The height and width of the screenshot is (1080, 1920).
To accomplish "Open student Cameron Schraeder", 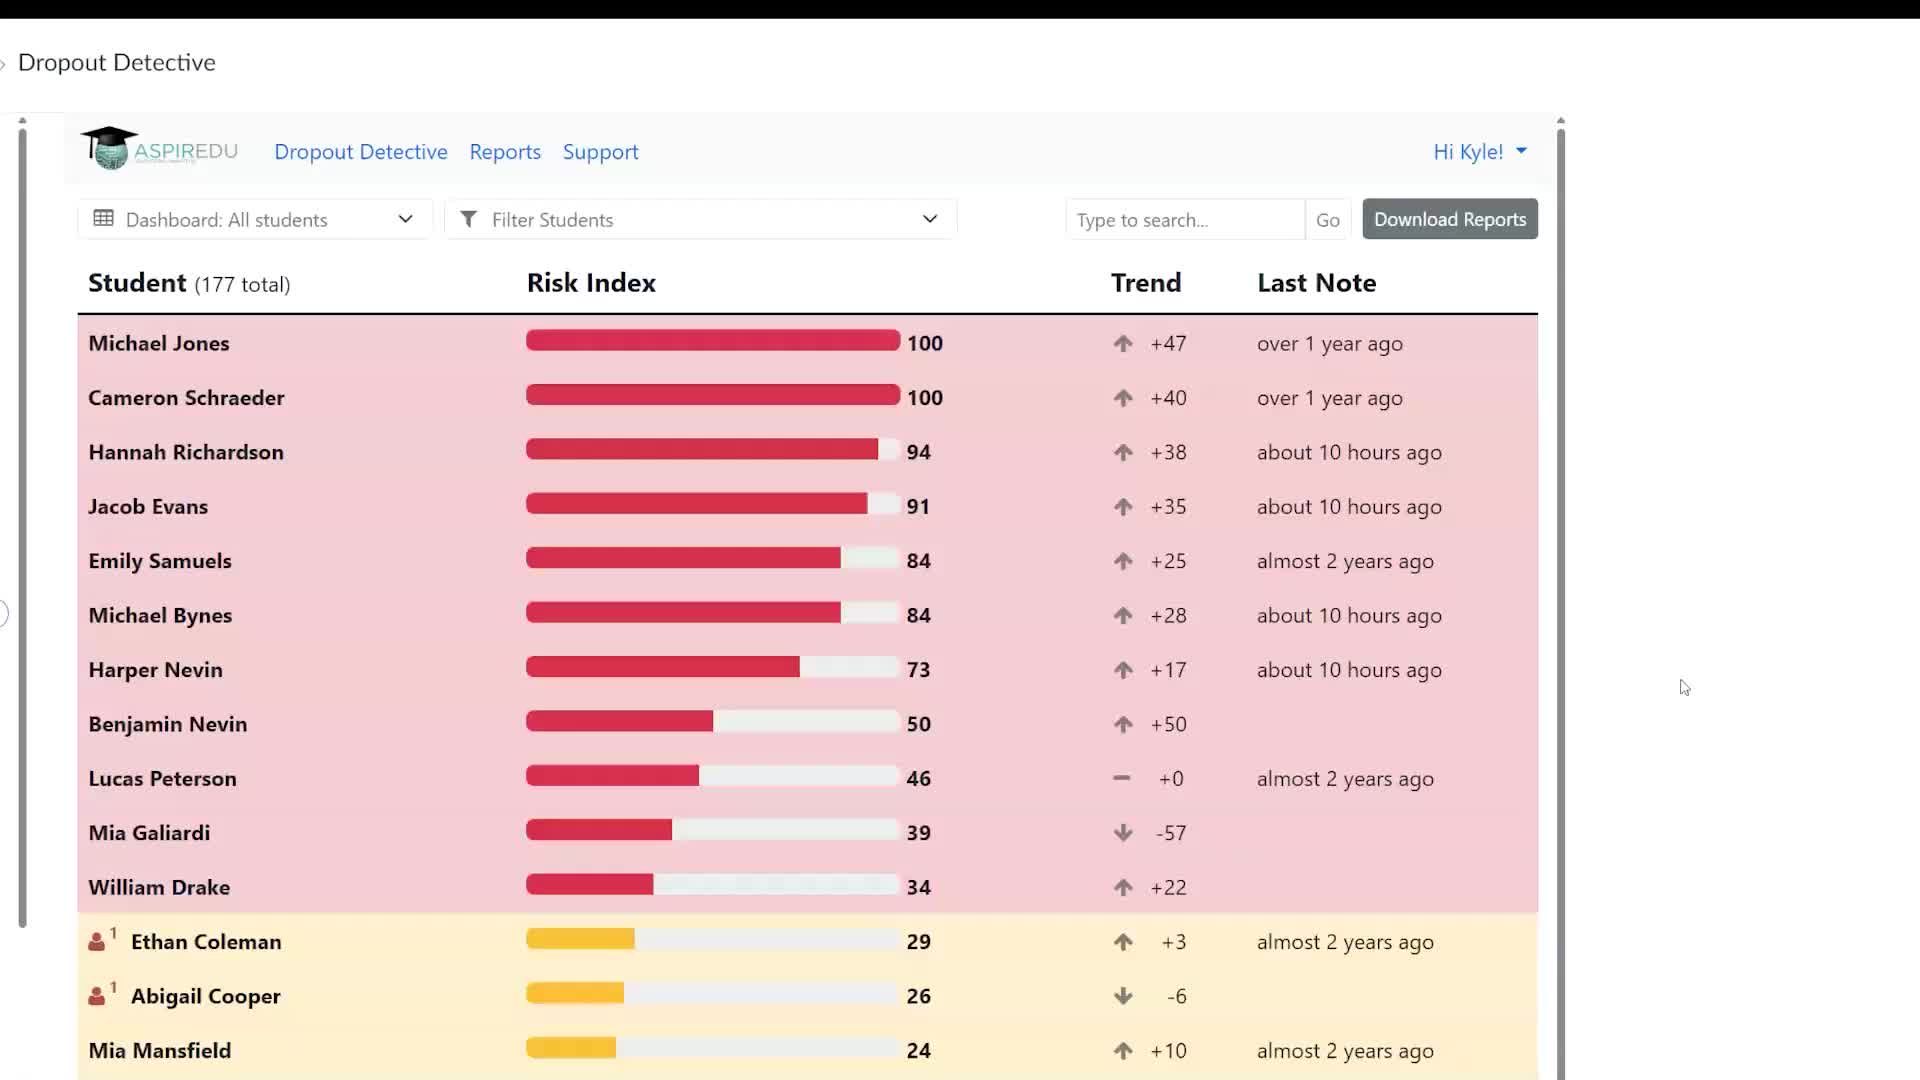I will (x=186, y=398).
